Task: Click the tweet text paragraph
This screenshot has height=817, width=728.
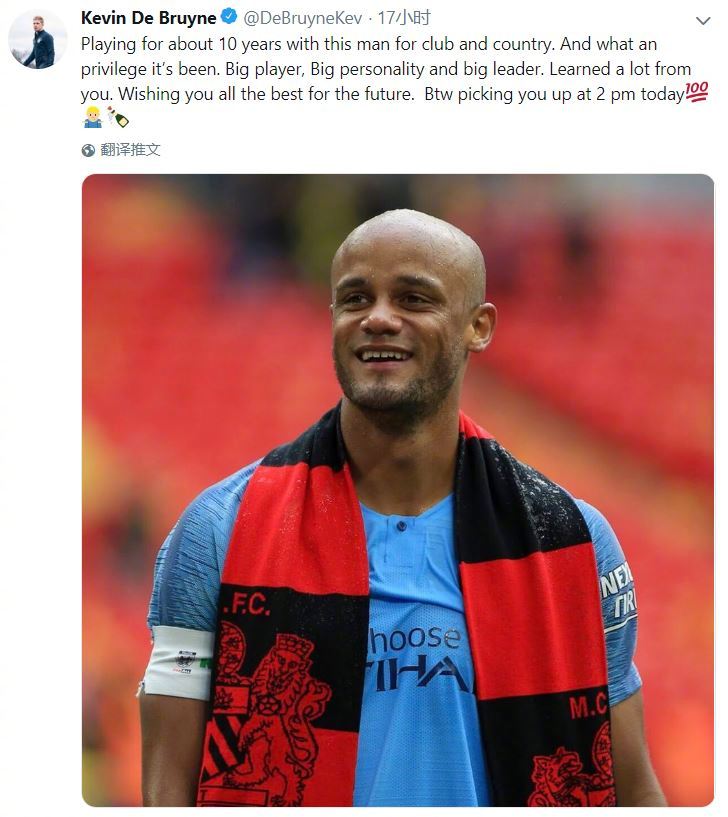Action: tap(394, 81)
